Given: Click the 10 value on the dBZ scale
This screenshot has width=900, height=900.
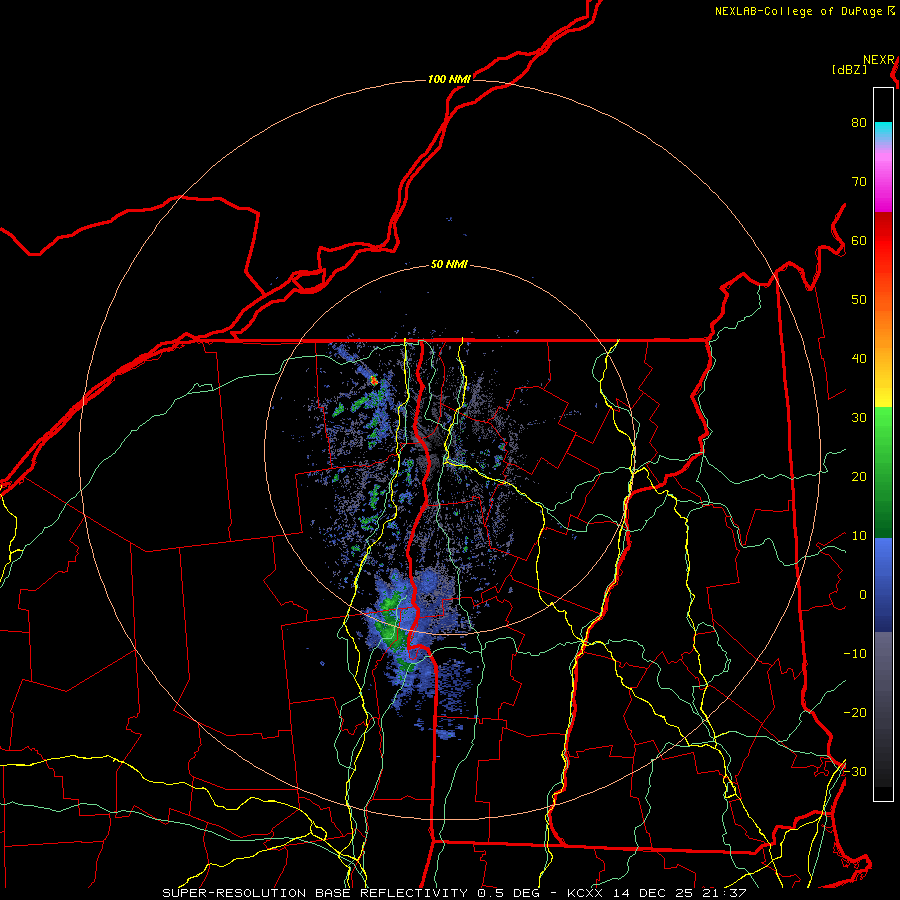Looking at the screenshot, I should click(859, 536).
